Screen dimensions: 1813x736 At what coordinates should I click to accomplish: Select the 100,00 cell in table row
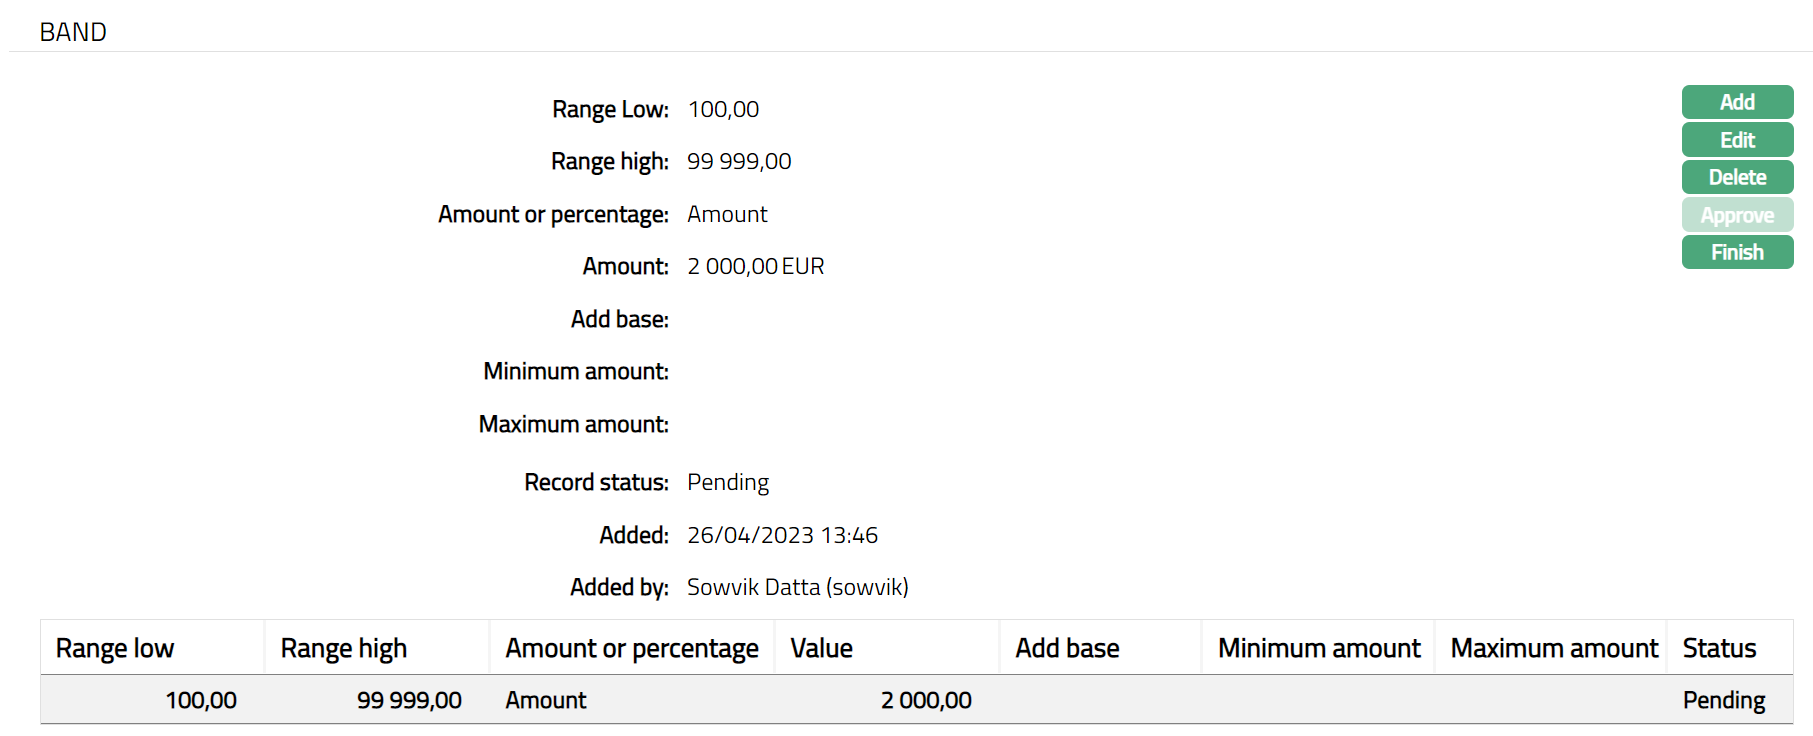click(201, 700)
